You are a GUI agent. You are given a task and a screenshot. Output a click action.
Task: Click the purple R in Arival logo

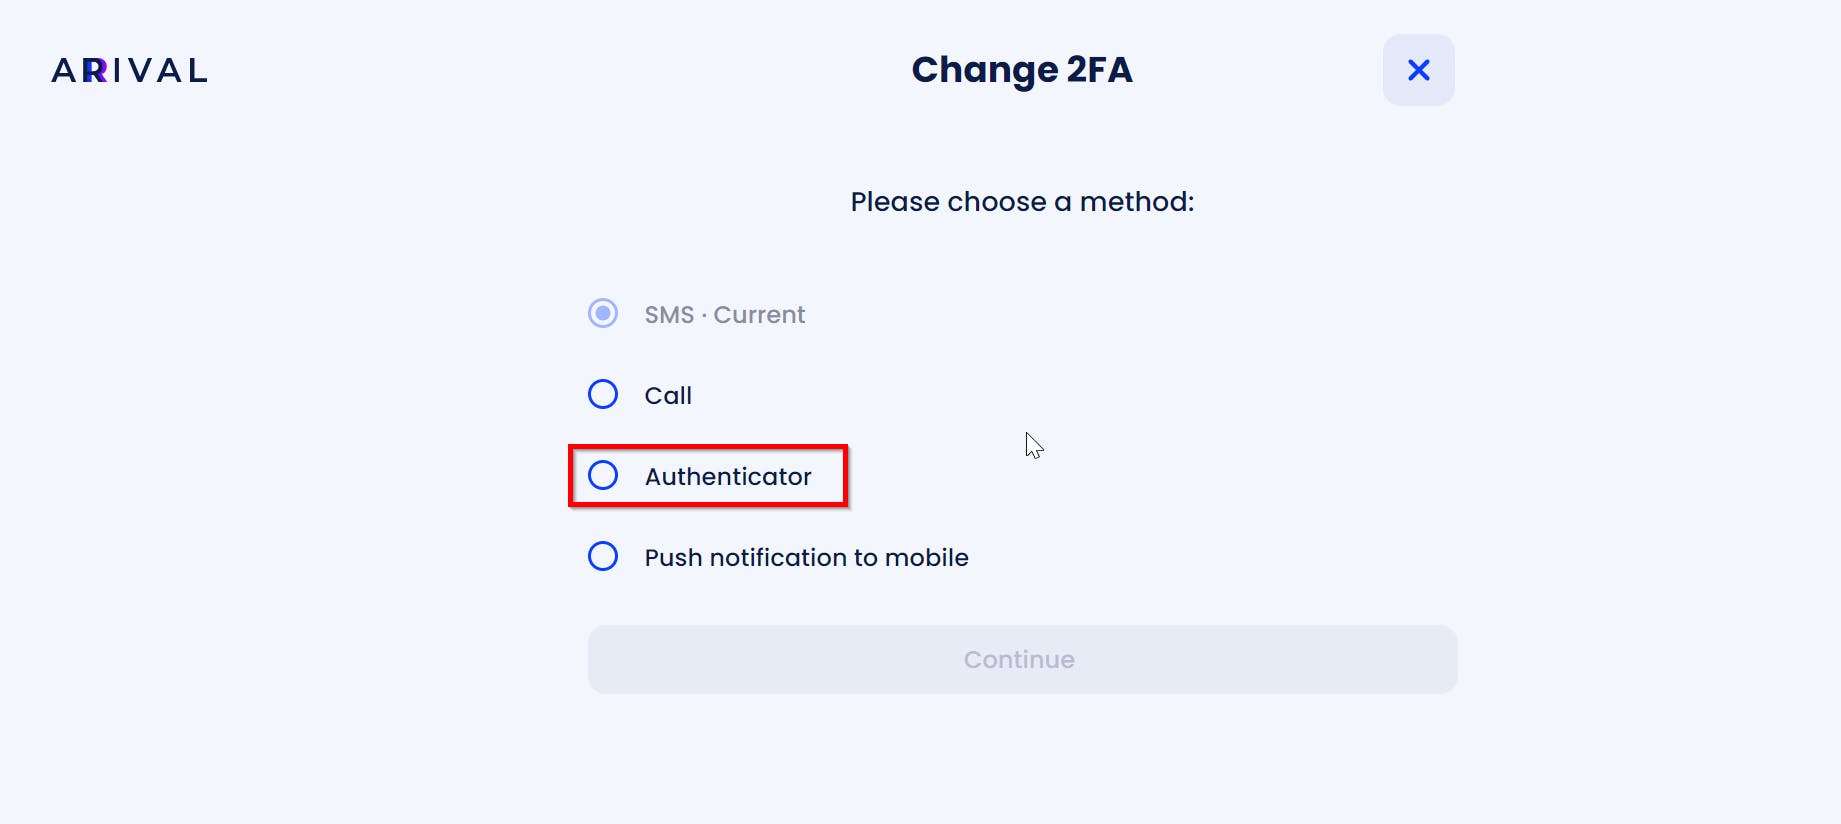tap(95, 70)
